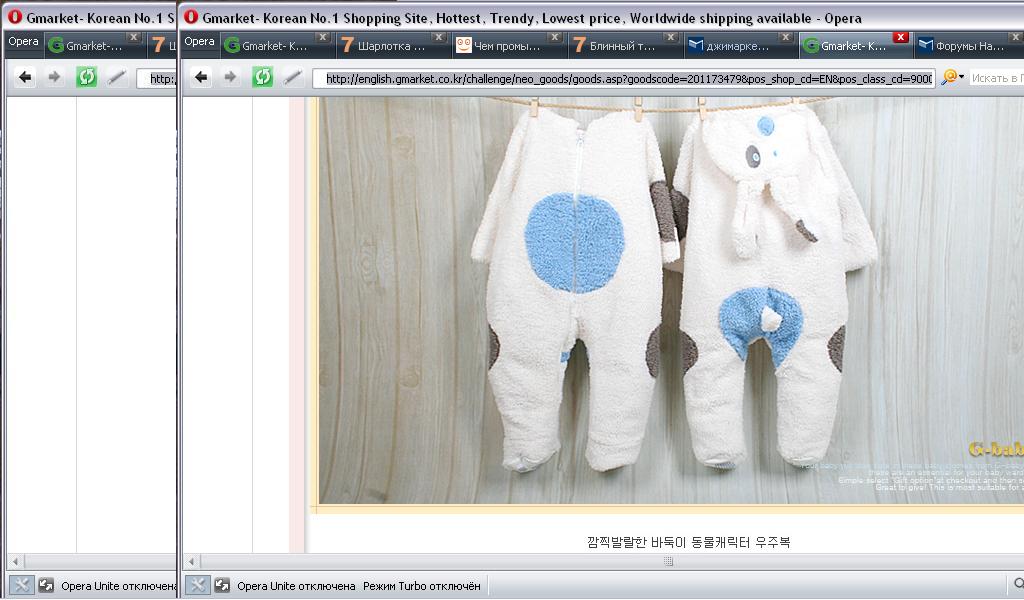
Task: Open the Opera menu in the front window
Action: pos(199,42)
